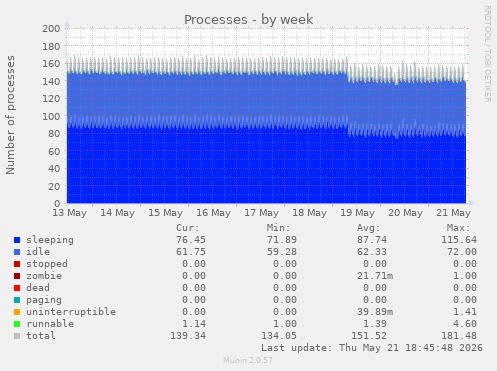Screen dimensions: 497x371
Task: Click the '15 May' x-axis label
Action: [166, 213]
